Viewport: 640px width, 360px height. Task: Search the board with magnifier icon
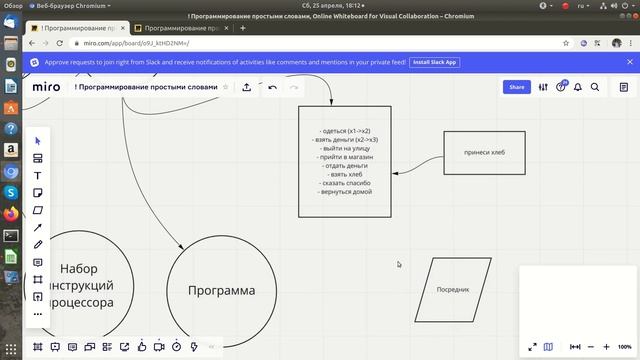point(595,87)
